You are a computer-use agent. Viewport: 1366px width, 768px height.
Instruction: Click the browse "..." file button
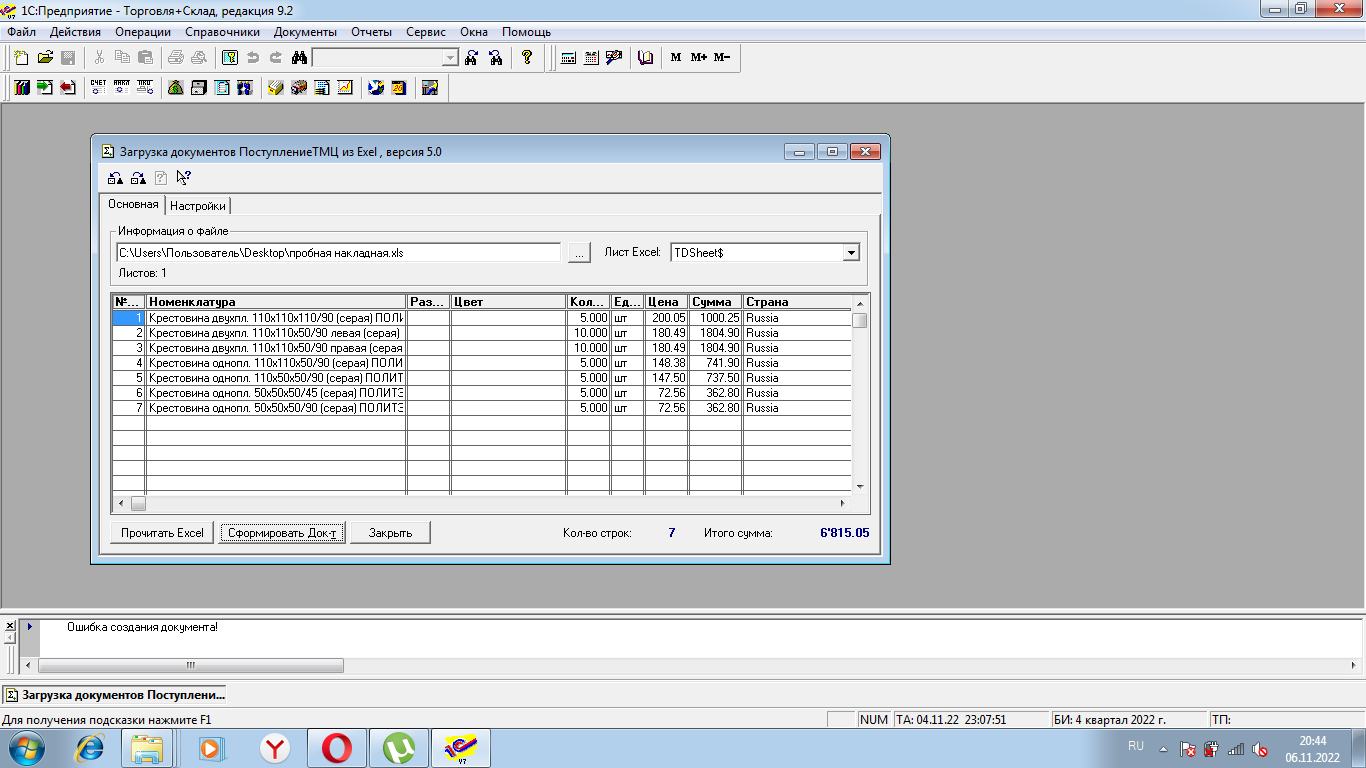click(579, 253)
